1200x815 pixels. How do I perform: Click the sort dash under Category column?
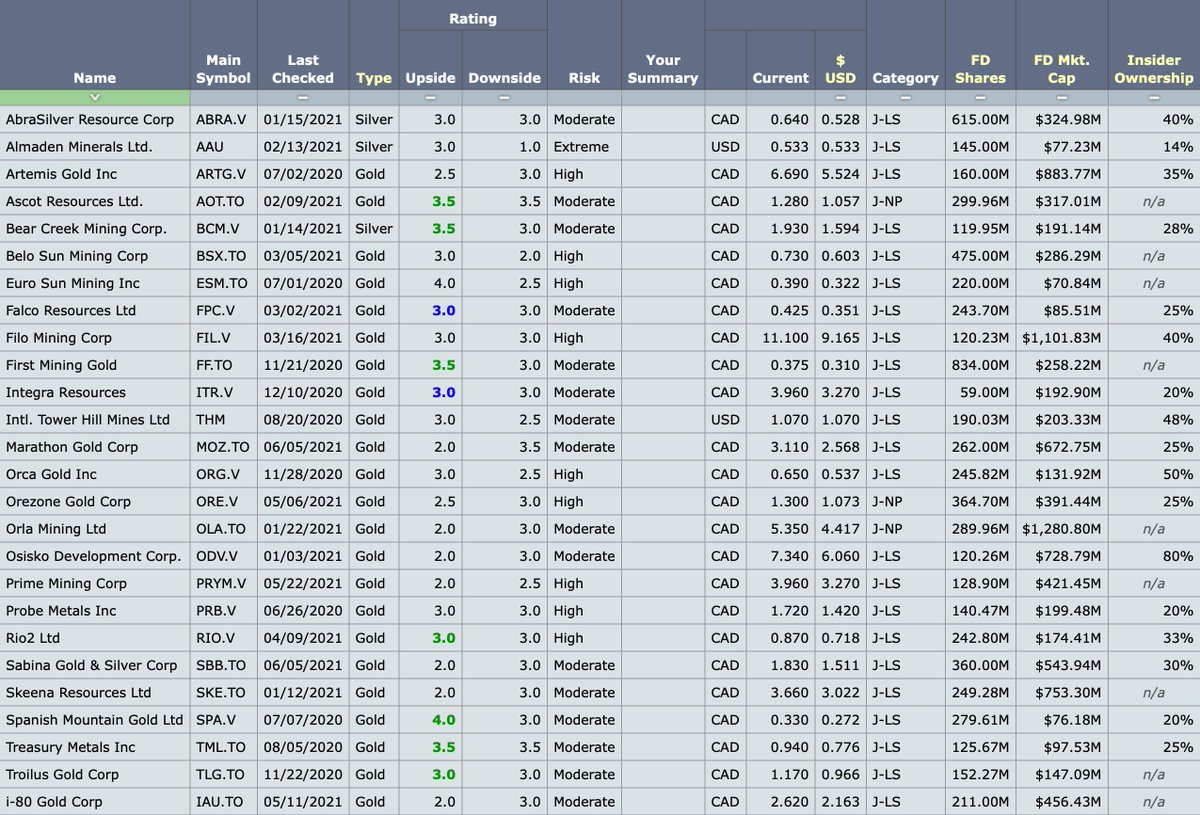(x=905, y=98)
